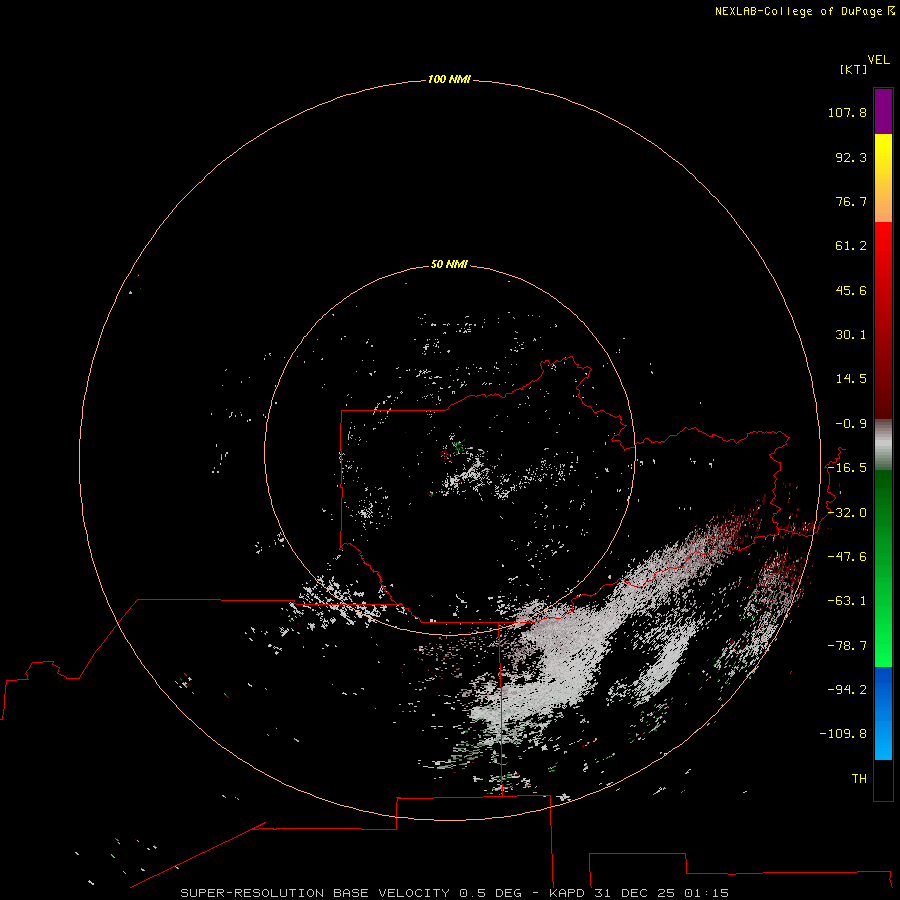Select the 45.6 velocity legend value
900x900 pixels.
tap(851, 290)
